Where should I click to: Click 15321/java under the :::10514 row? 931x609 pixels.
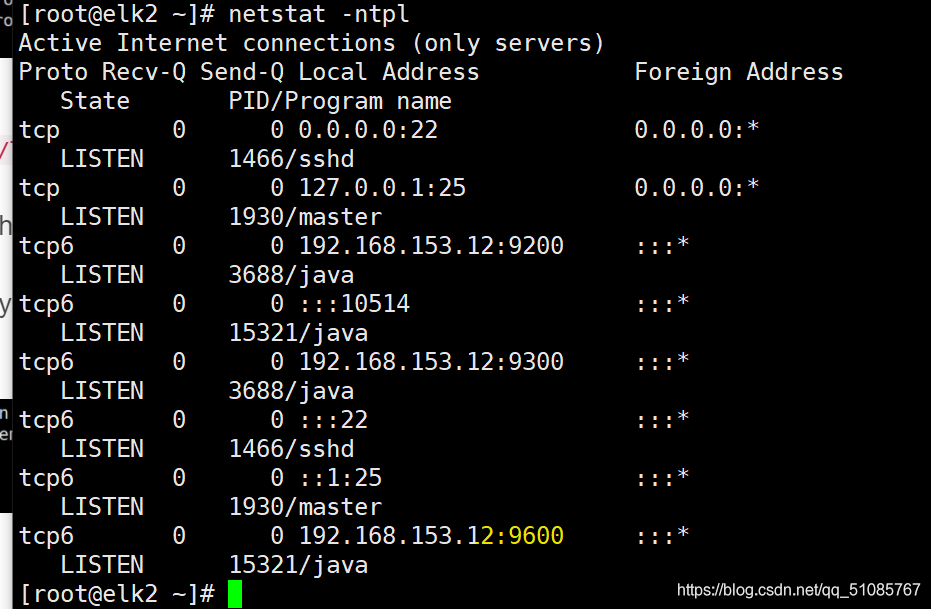point(298,334)
